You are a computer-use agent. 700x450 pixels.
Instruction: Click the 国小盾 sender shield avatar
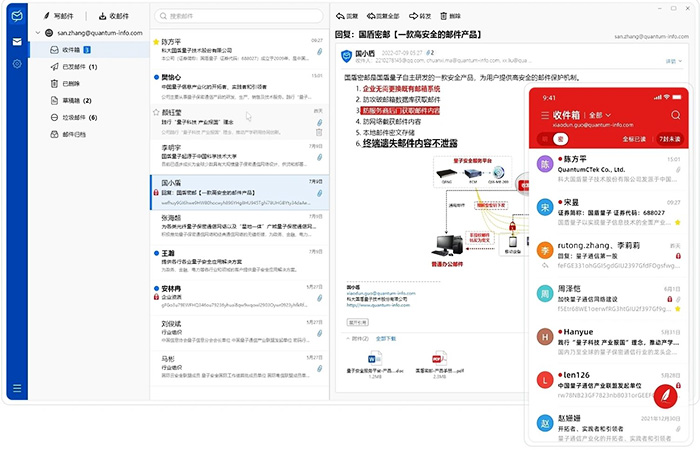346,56
